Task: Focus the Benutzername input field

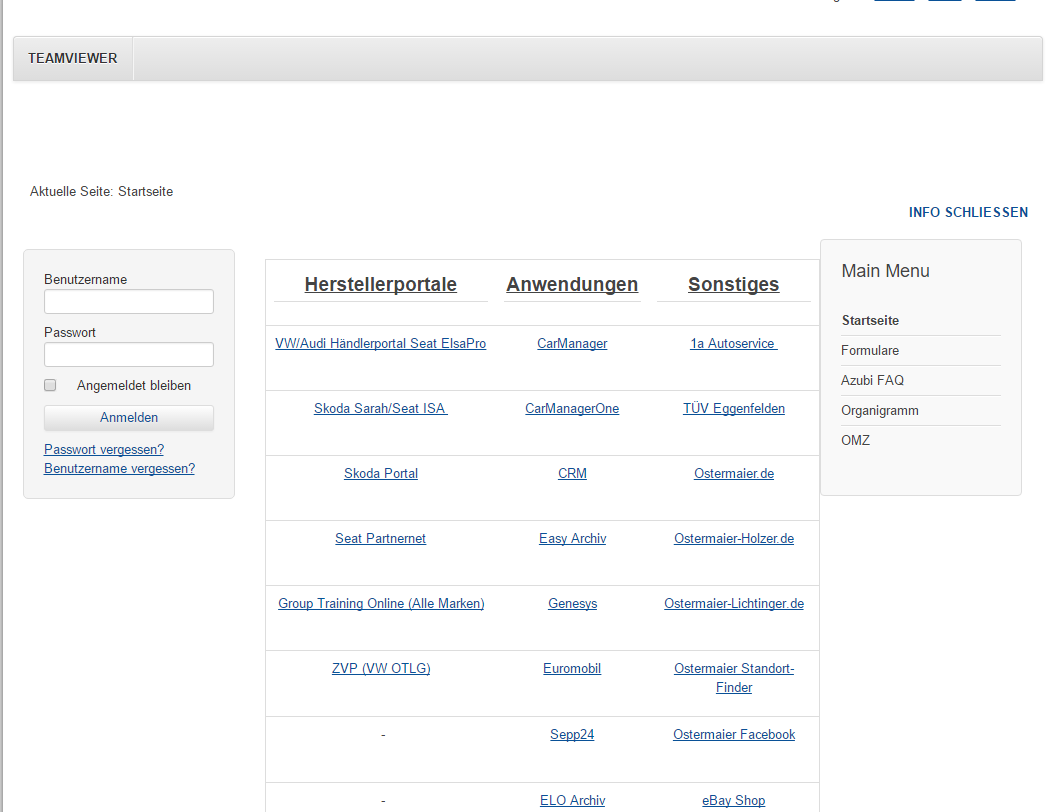Action: coord(129,302)
